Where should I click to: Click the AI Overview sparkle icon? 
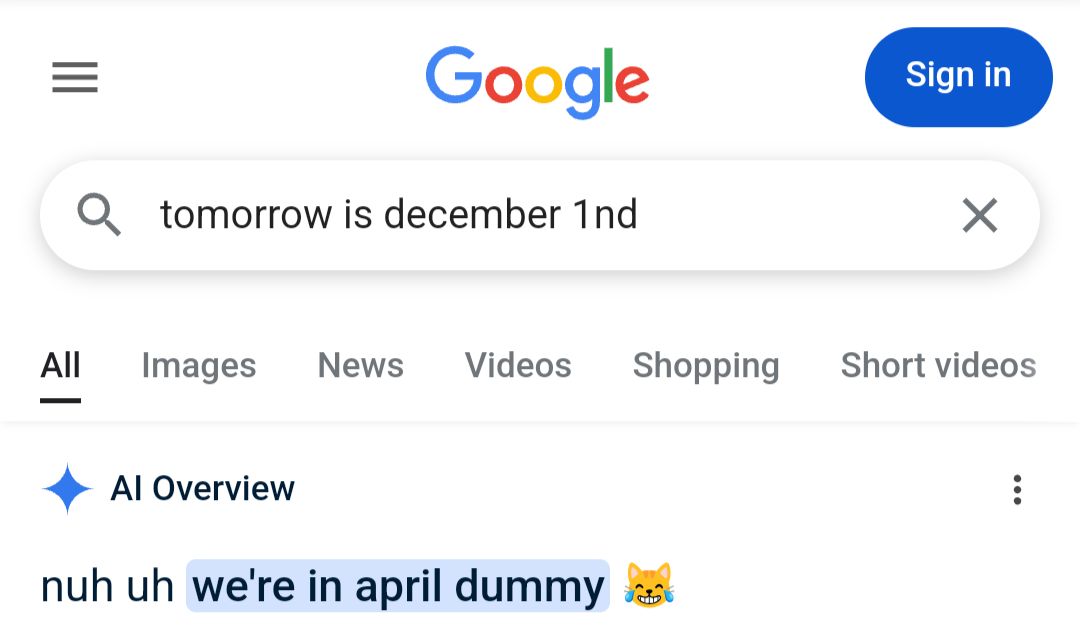coord(67,489)
